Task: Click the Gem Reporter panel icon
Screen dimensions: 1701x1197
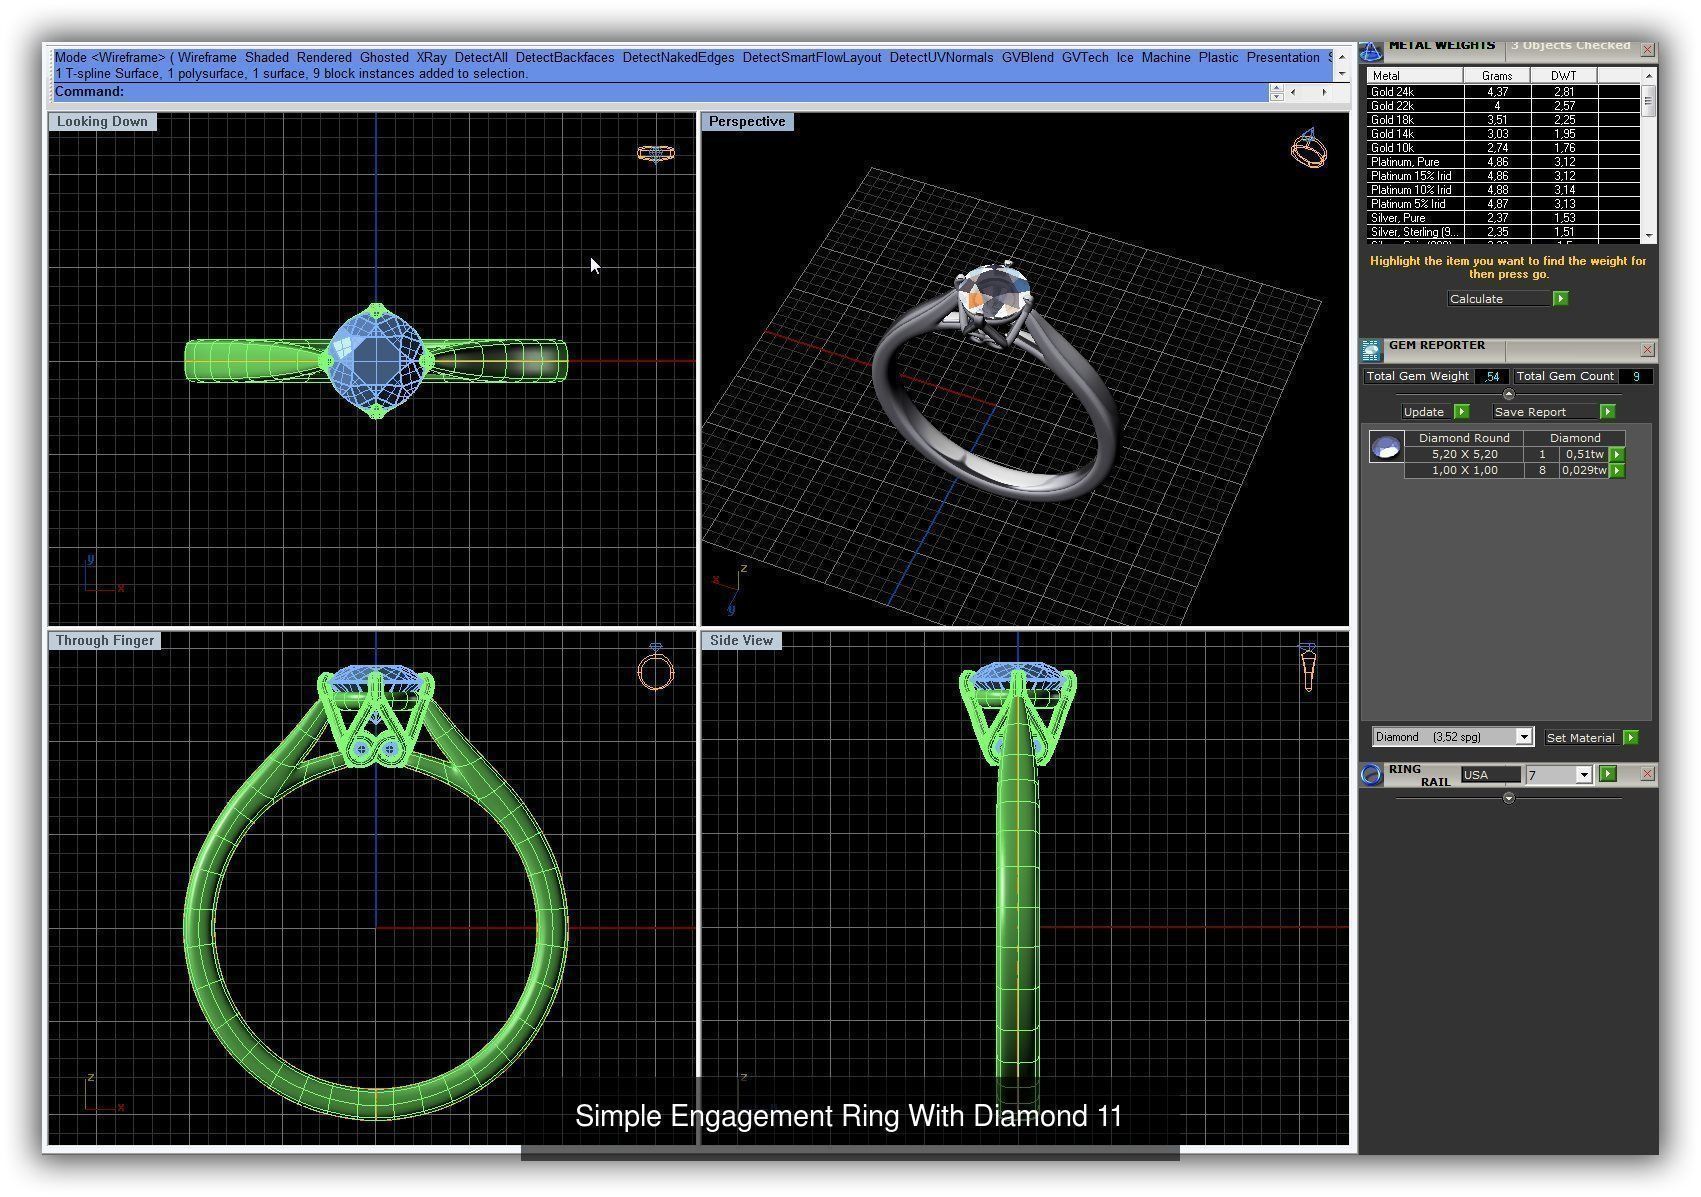Action: pyautogui.click(x=1371, y=350)
